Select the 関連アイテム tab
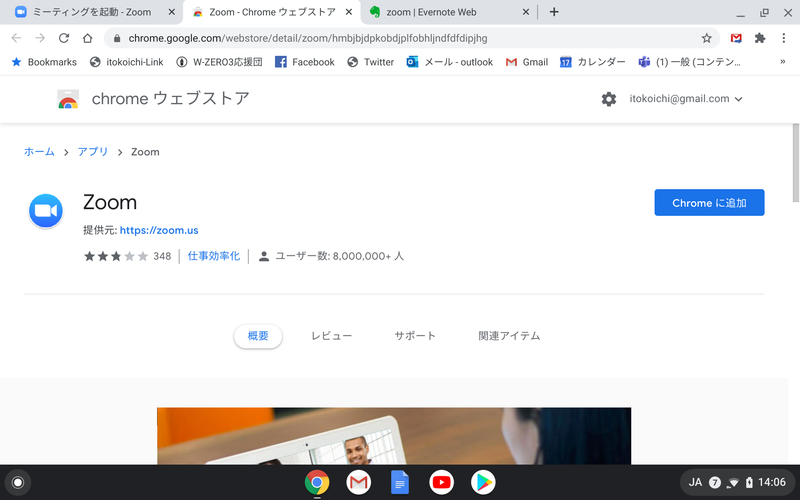Image resolution: width=800 pixels, height=500 pixels. coord(509,336)
